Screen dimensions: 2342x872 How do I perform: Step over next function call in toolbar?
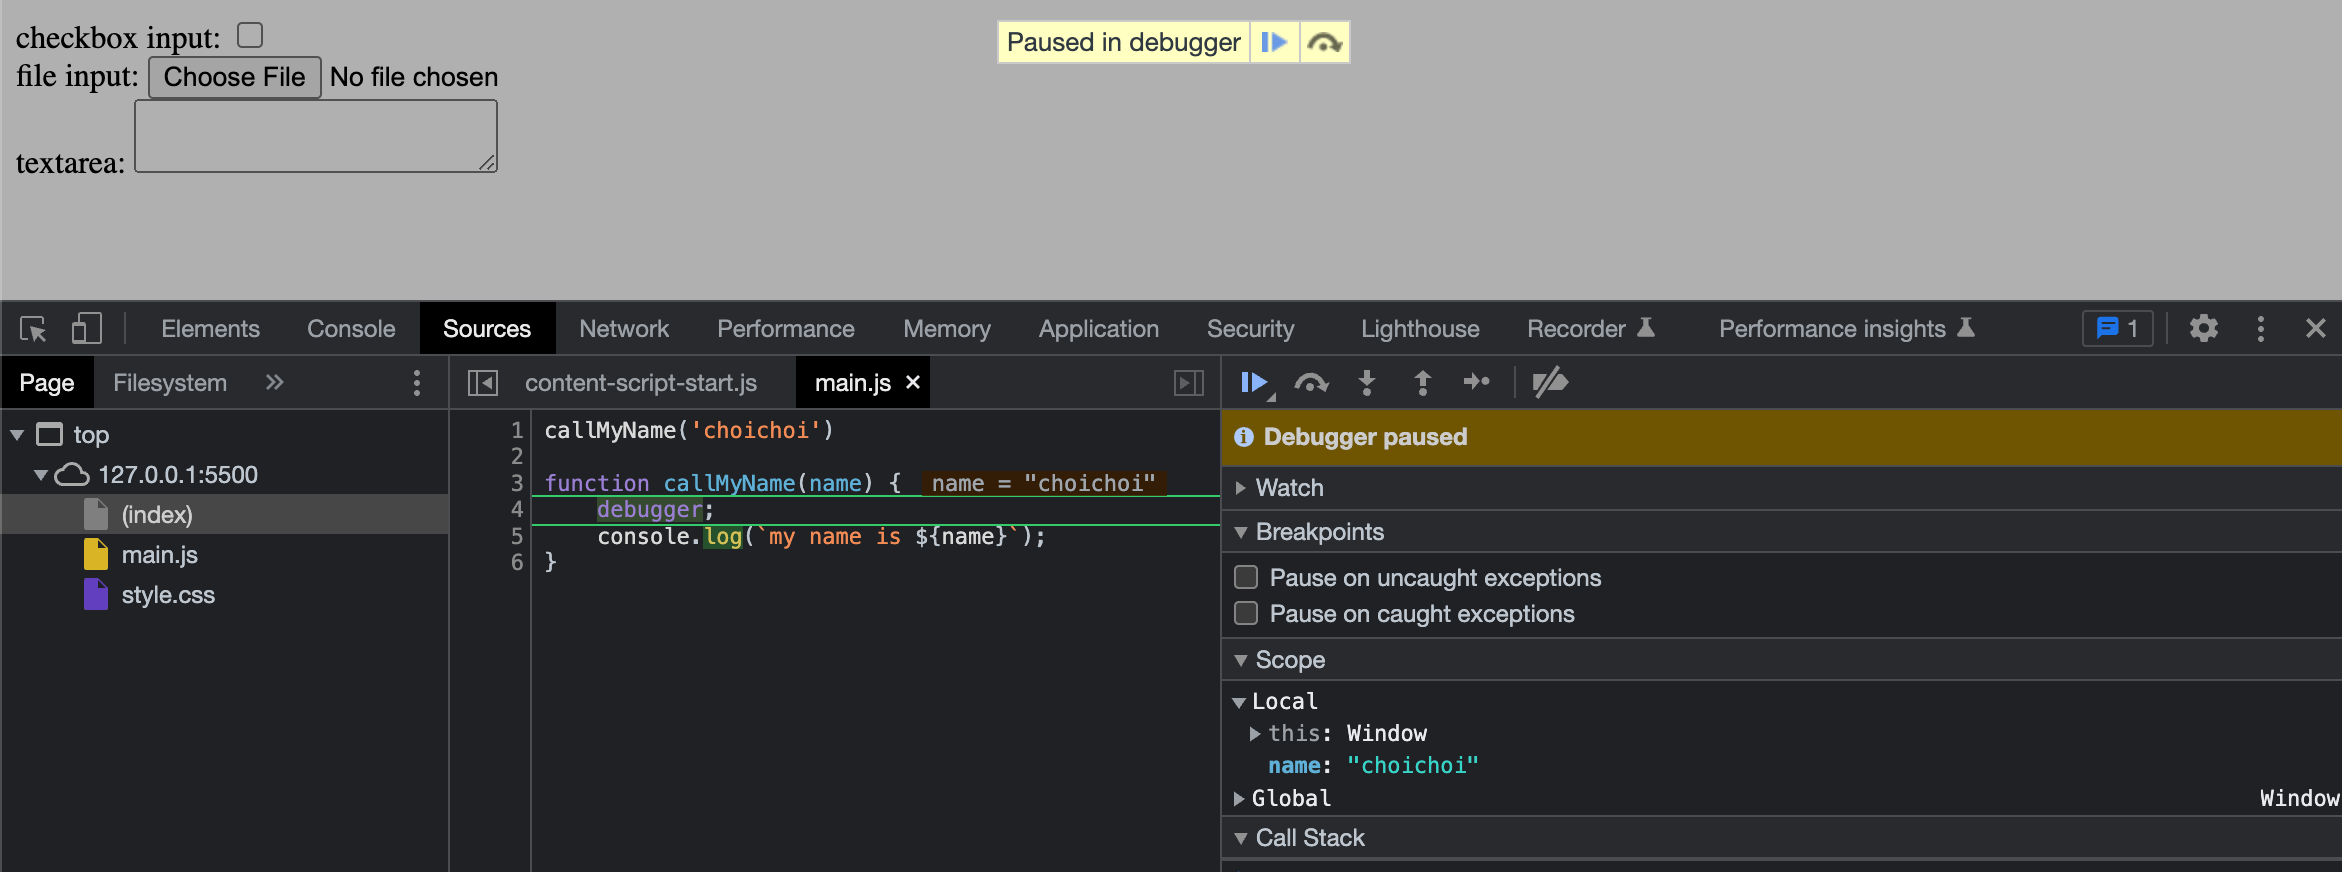[1311, 383]
